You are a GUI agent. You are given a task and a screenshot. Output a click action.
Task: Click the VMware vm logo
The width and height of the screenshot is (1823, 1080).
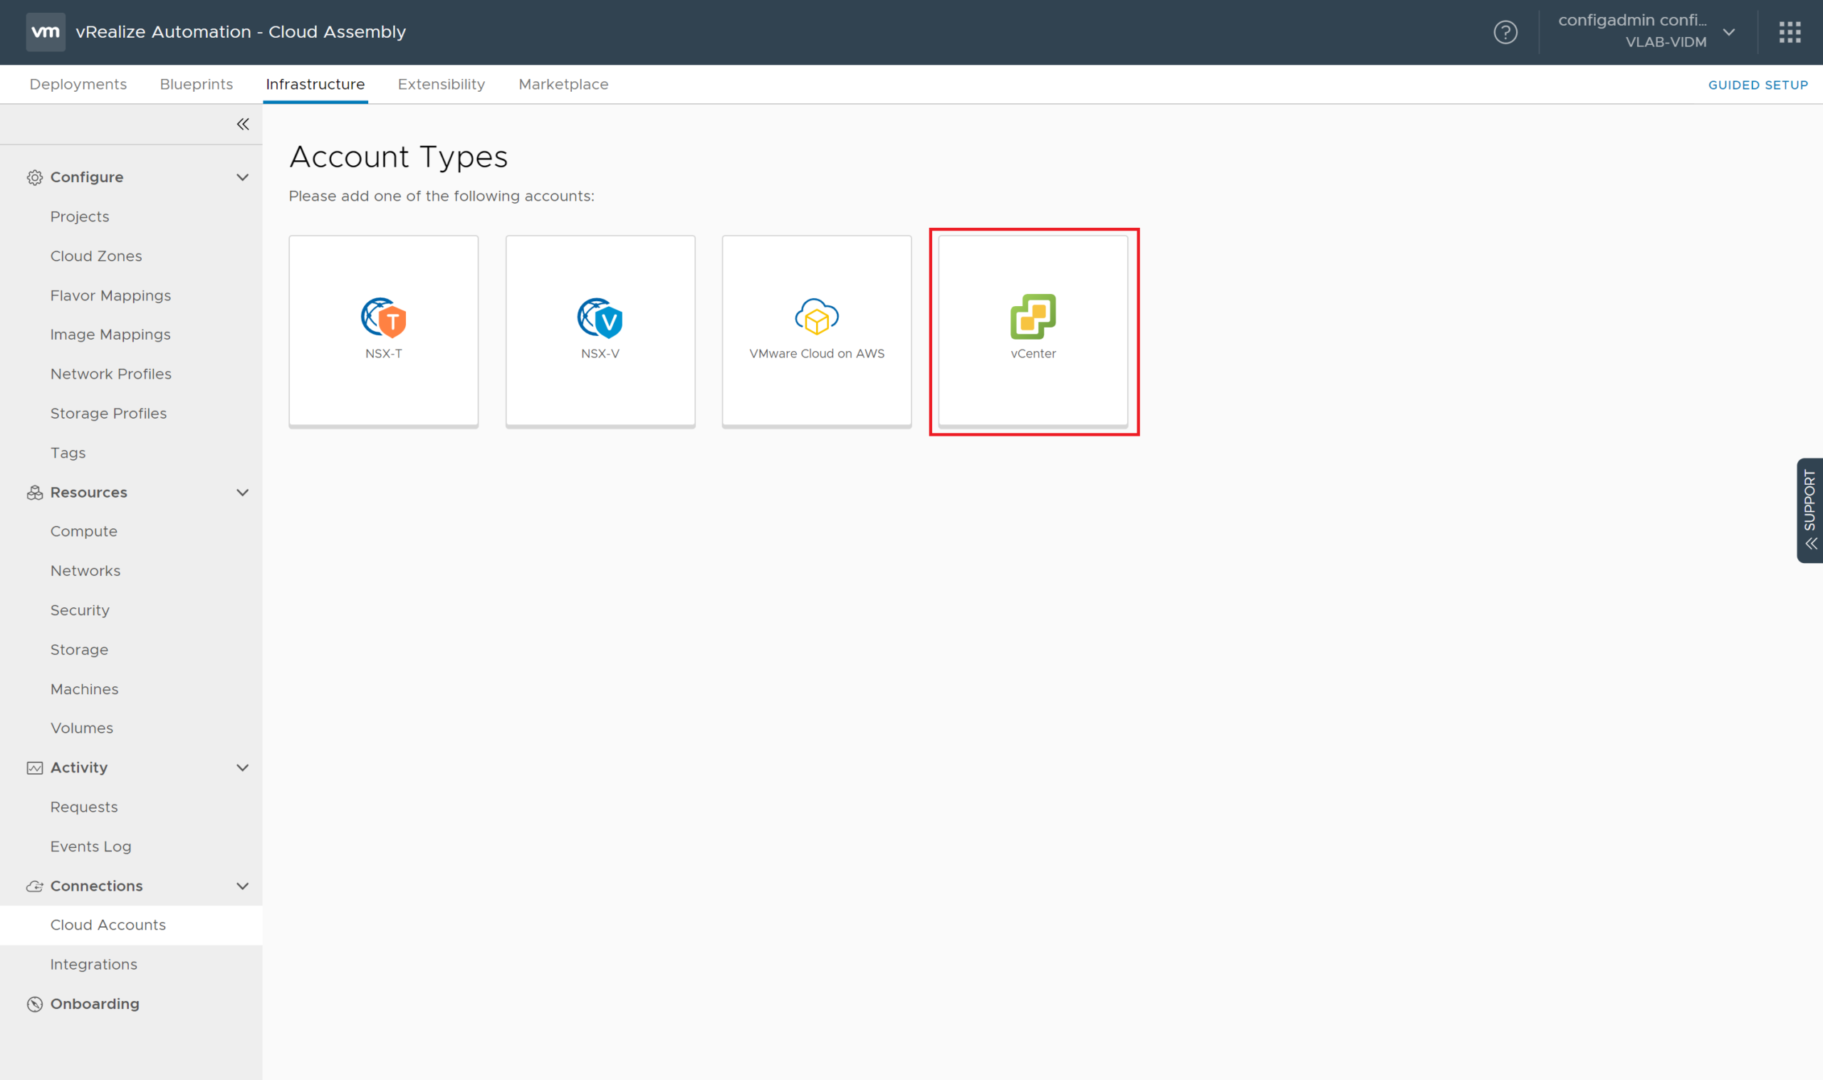coord(46,32)
